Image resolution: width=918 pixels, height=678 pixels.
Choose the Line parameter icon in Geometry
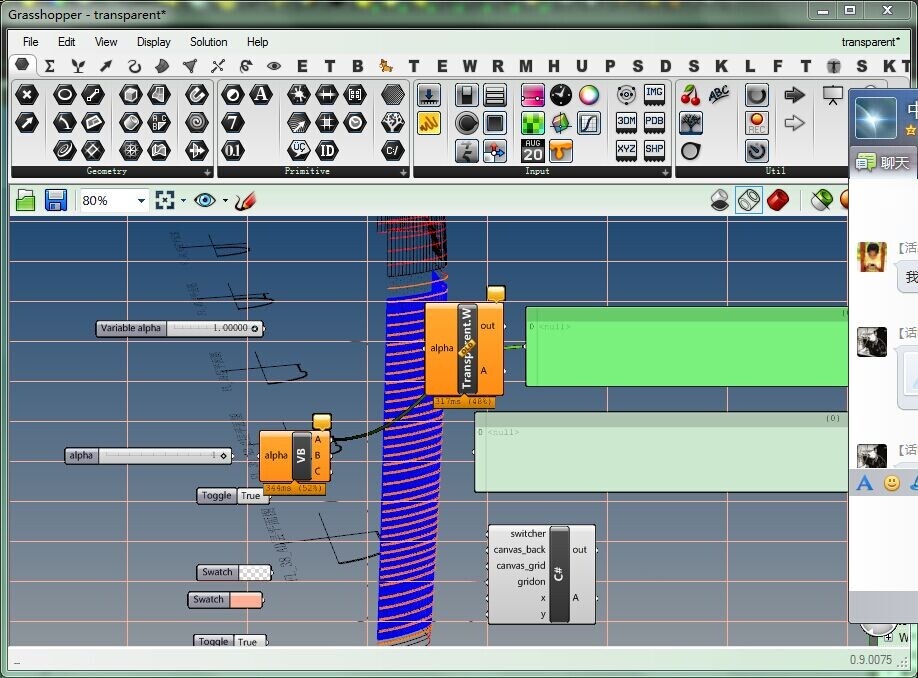(x=93, y=95)
